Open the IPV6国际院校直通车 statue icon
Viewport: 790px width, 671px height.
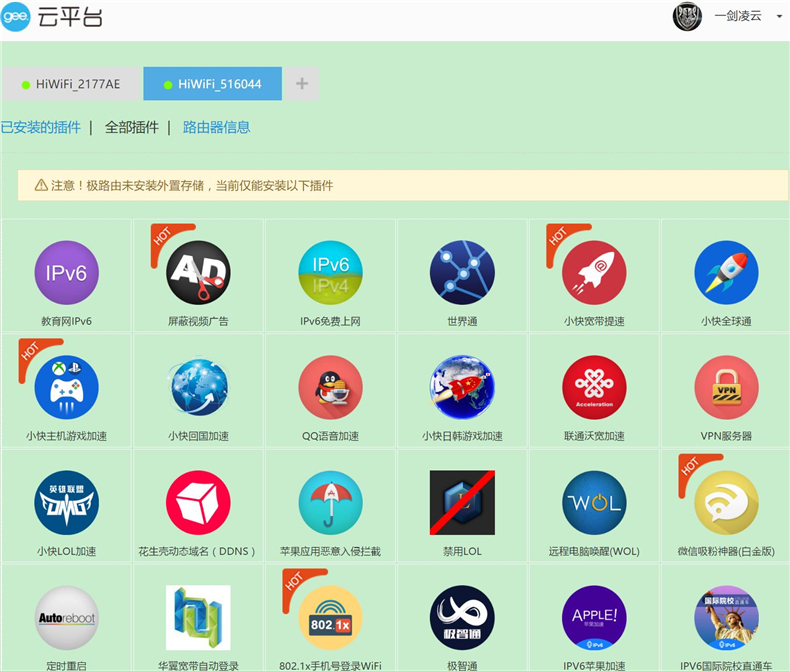pyautogui.click(x=726, y=618)
